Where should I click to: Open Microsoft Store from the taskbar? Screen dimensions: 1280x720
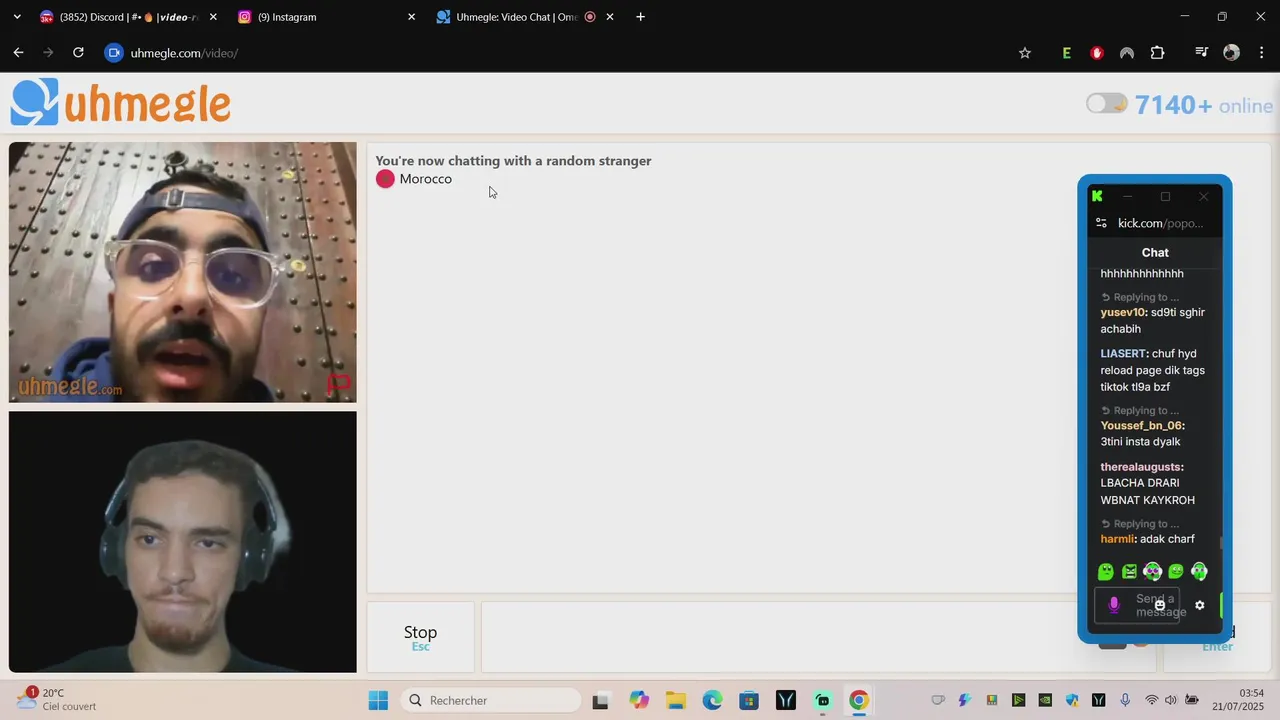pos(749,701)
